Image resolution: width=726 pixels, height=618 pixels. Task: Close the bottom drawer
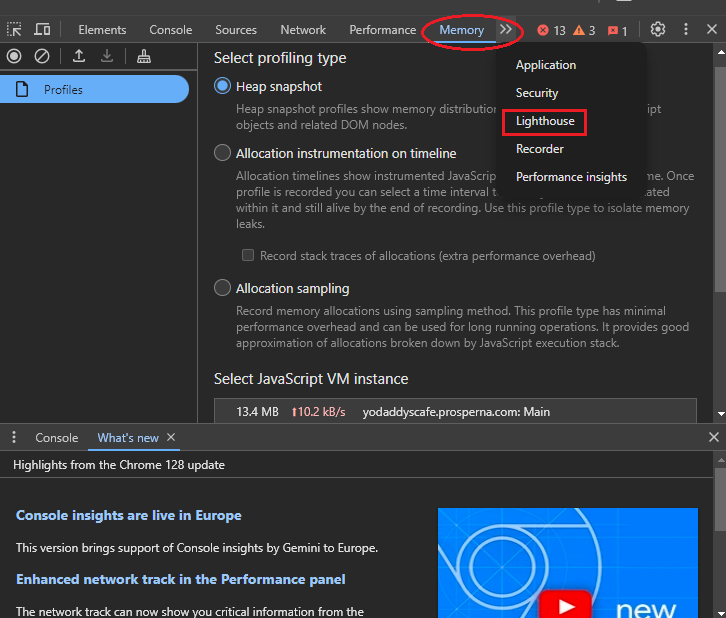(713, 437)
